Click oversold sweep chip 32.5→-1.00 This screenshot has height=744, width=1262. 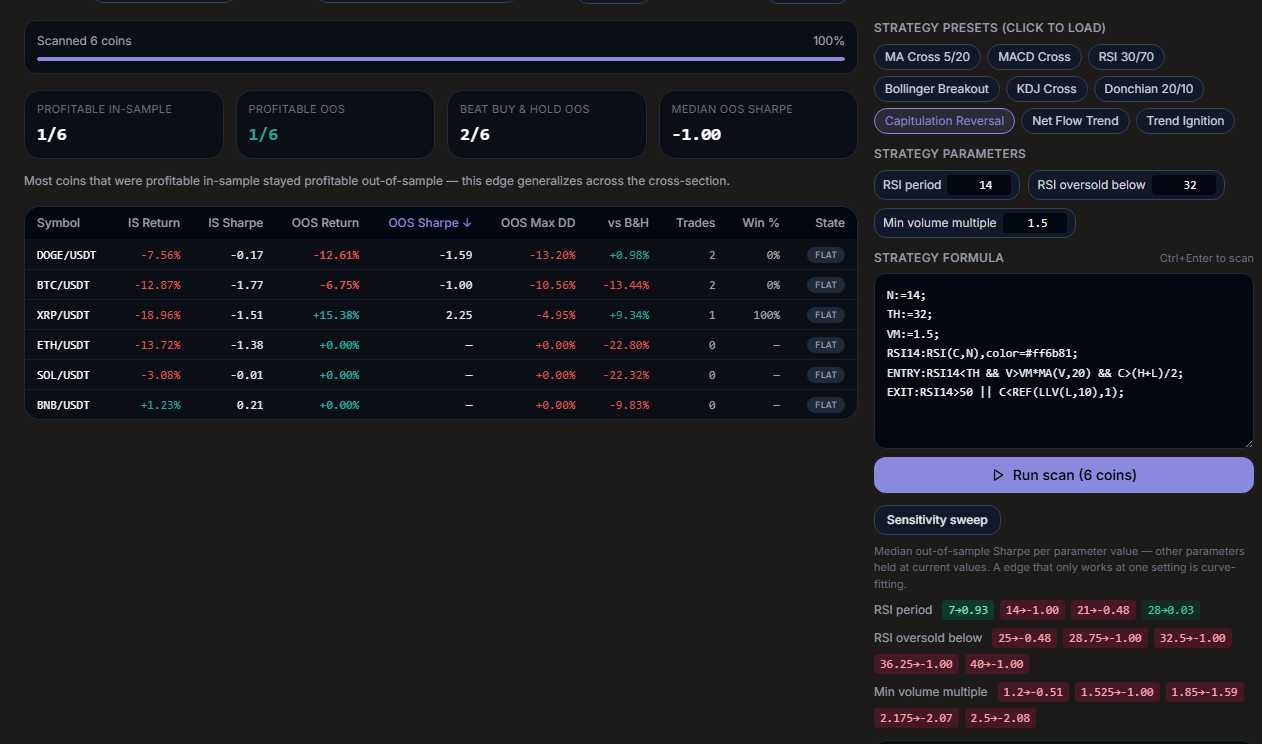point(1192,638)
